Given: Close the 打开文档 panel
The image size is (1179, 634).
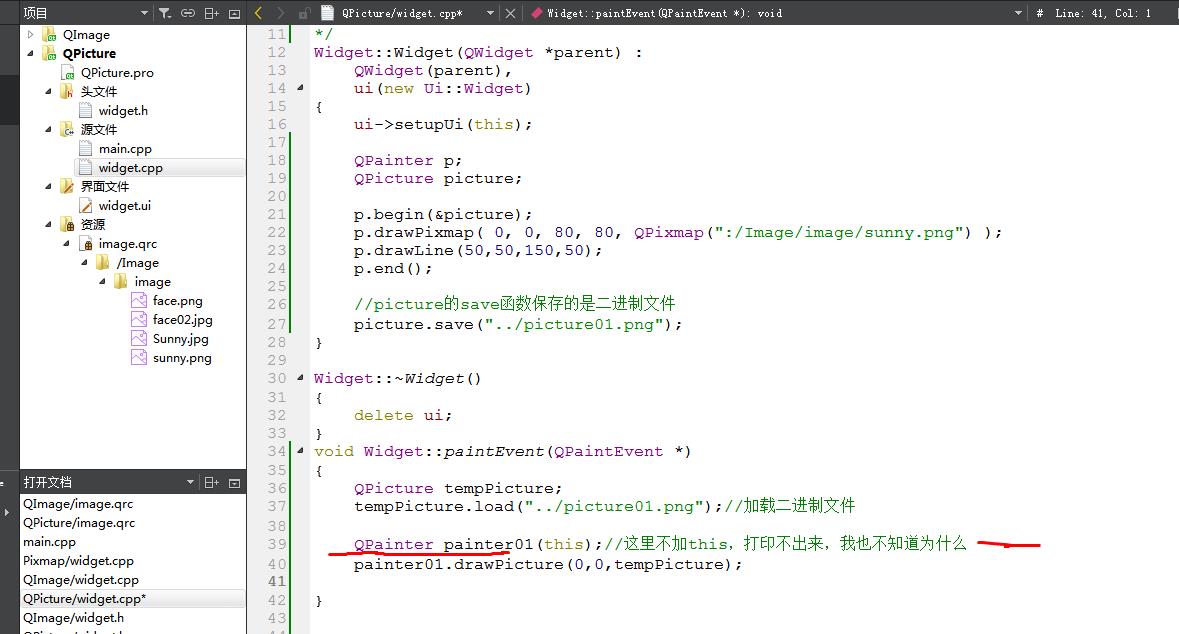Looking at the screenshot, I should click(235, 483).
